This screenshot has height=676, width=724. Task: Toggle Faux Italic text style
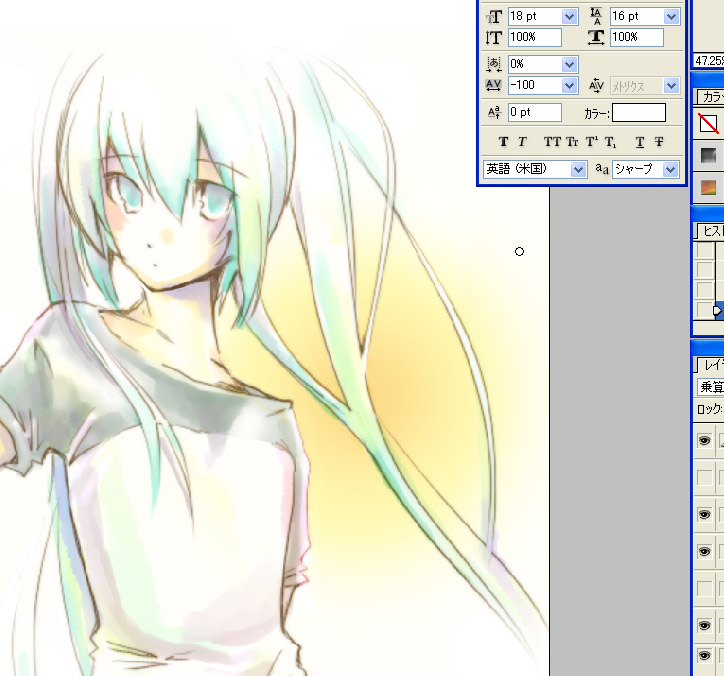click(x=522, y=142)
